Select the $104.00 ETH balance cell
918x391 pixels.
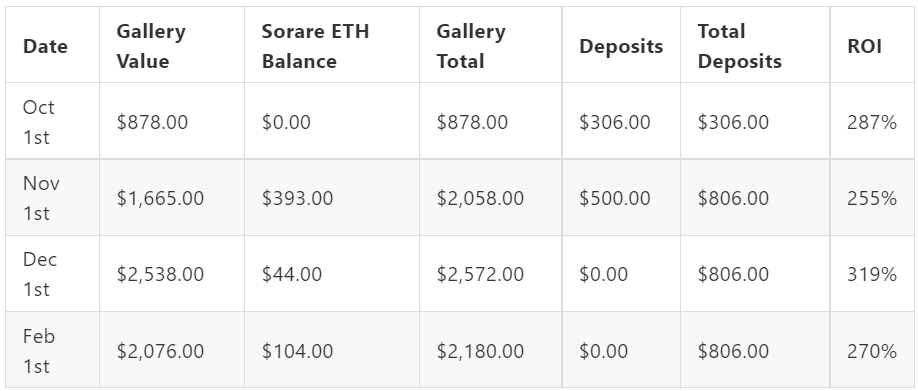tap(332, 350)
